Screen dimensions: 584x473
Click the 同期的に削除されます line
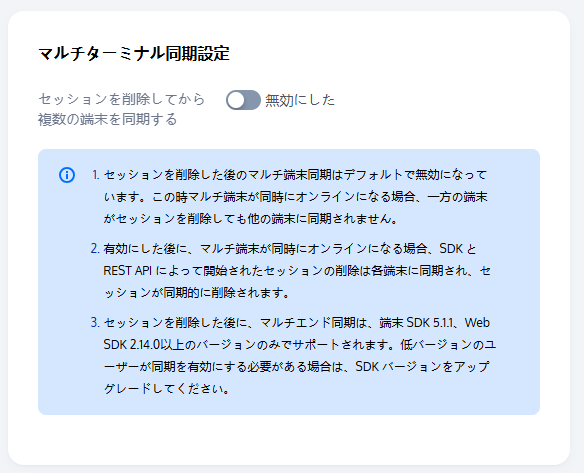[x=196, y=293]
